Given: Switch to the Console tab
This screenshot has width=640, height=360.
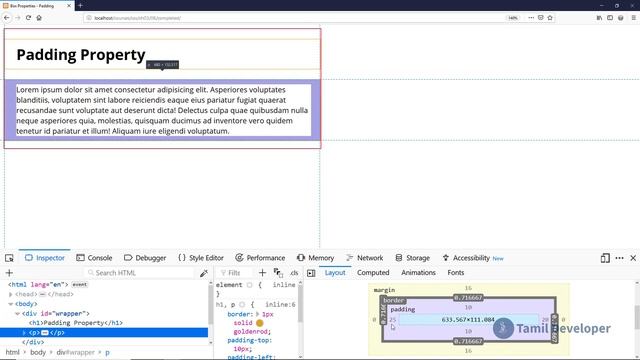Looking at the screenshot, I should click(94, 258).
